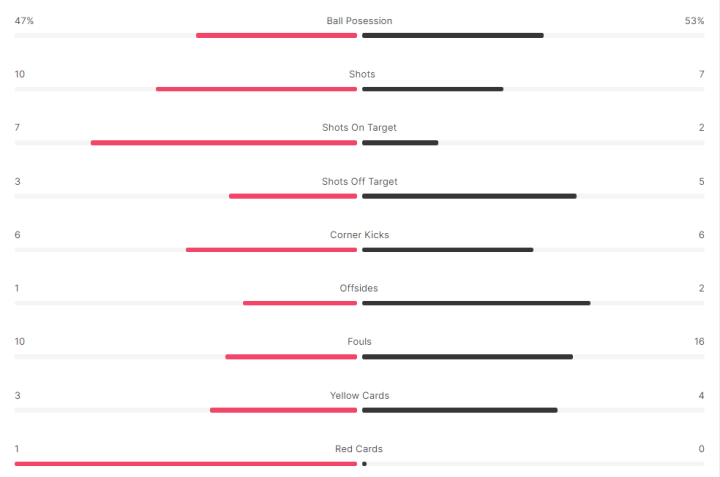The image size is (720, 477).
Task: Click the dark Offsides bar
Action: [x=476, y=303]
